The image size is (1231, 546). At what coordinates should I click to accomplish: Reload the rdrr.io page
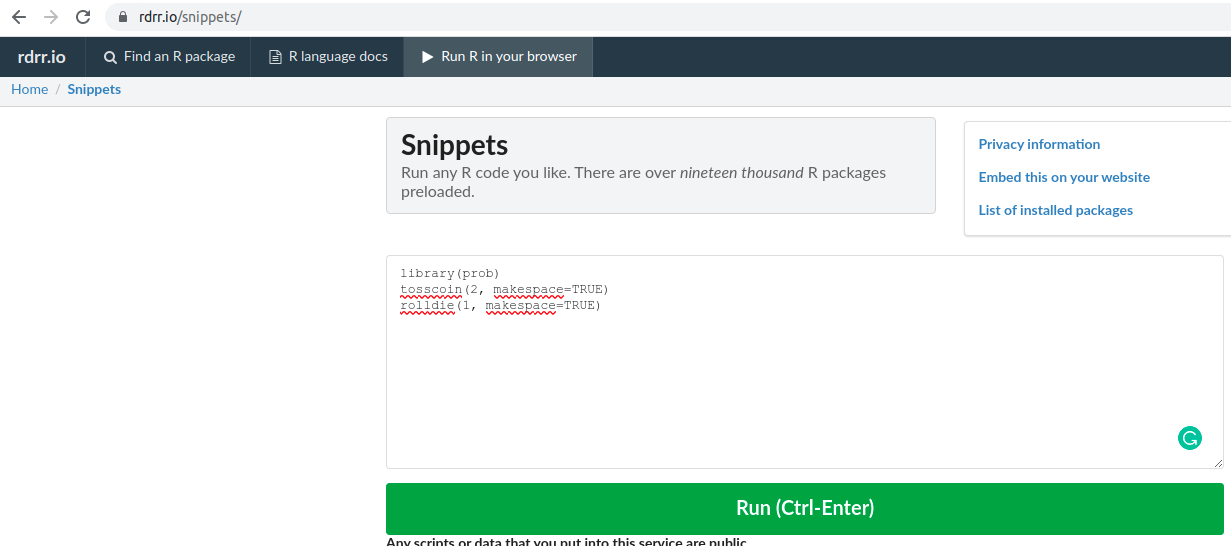[x=83, y=17]
